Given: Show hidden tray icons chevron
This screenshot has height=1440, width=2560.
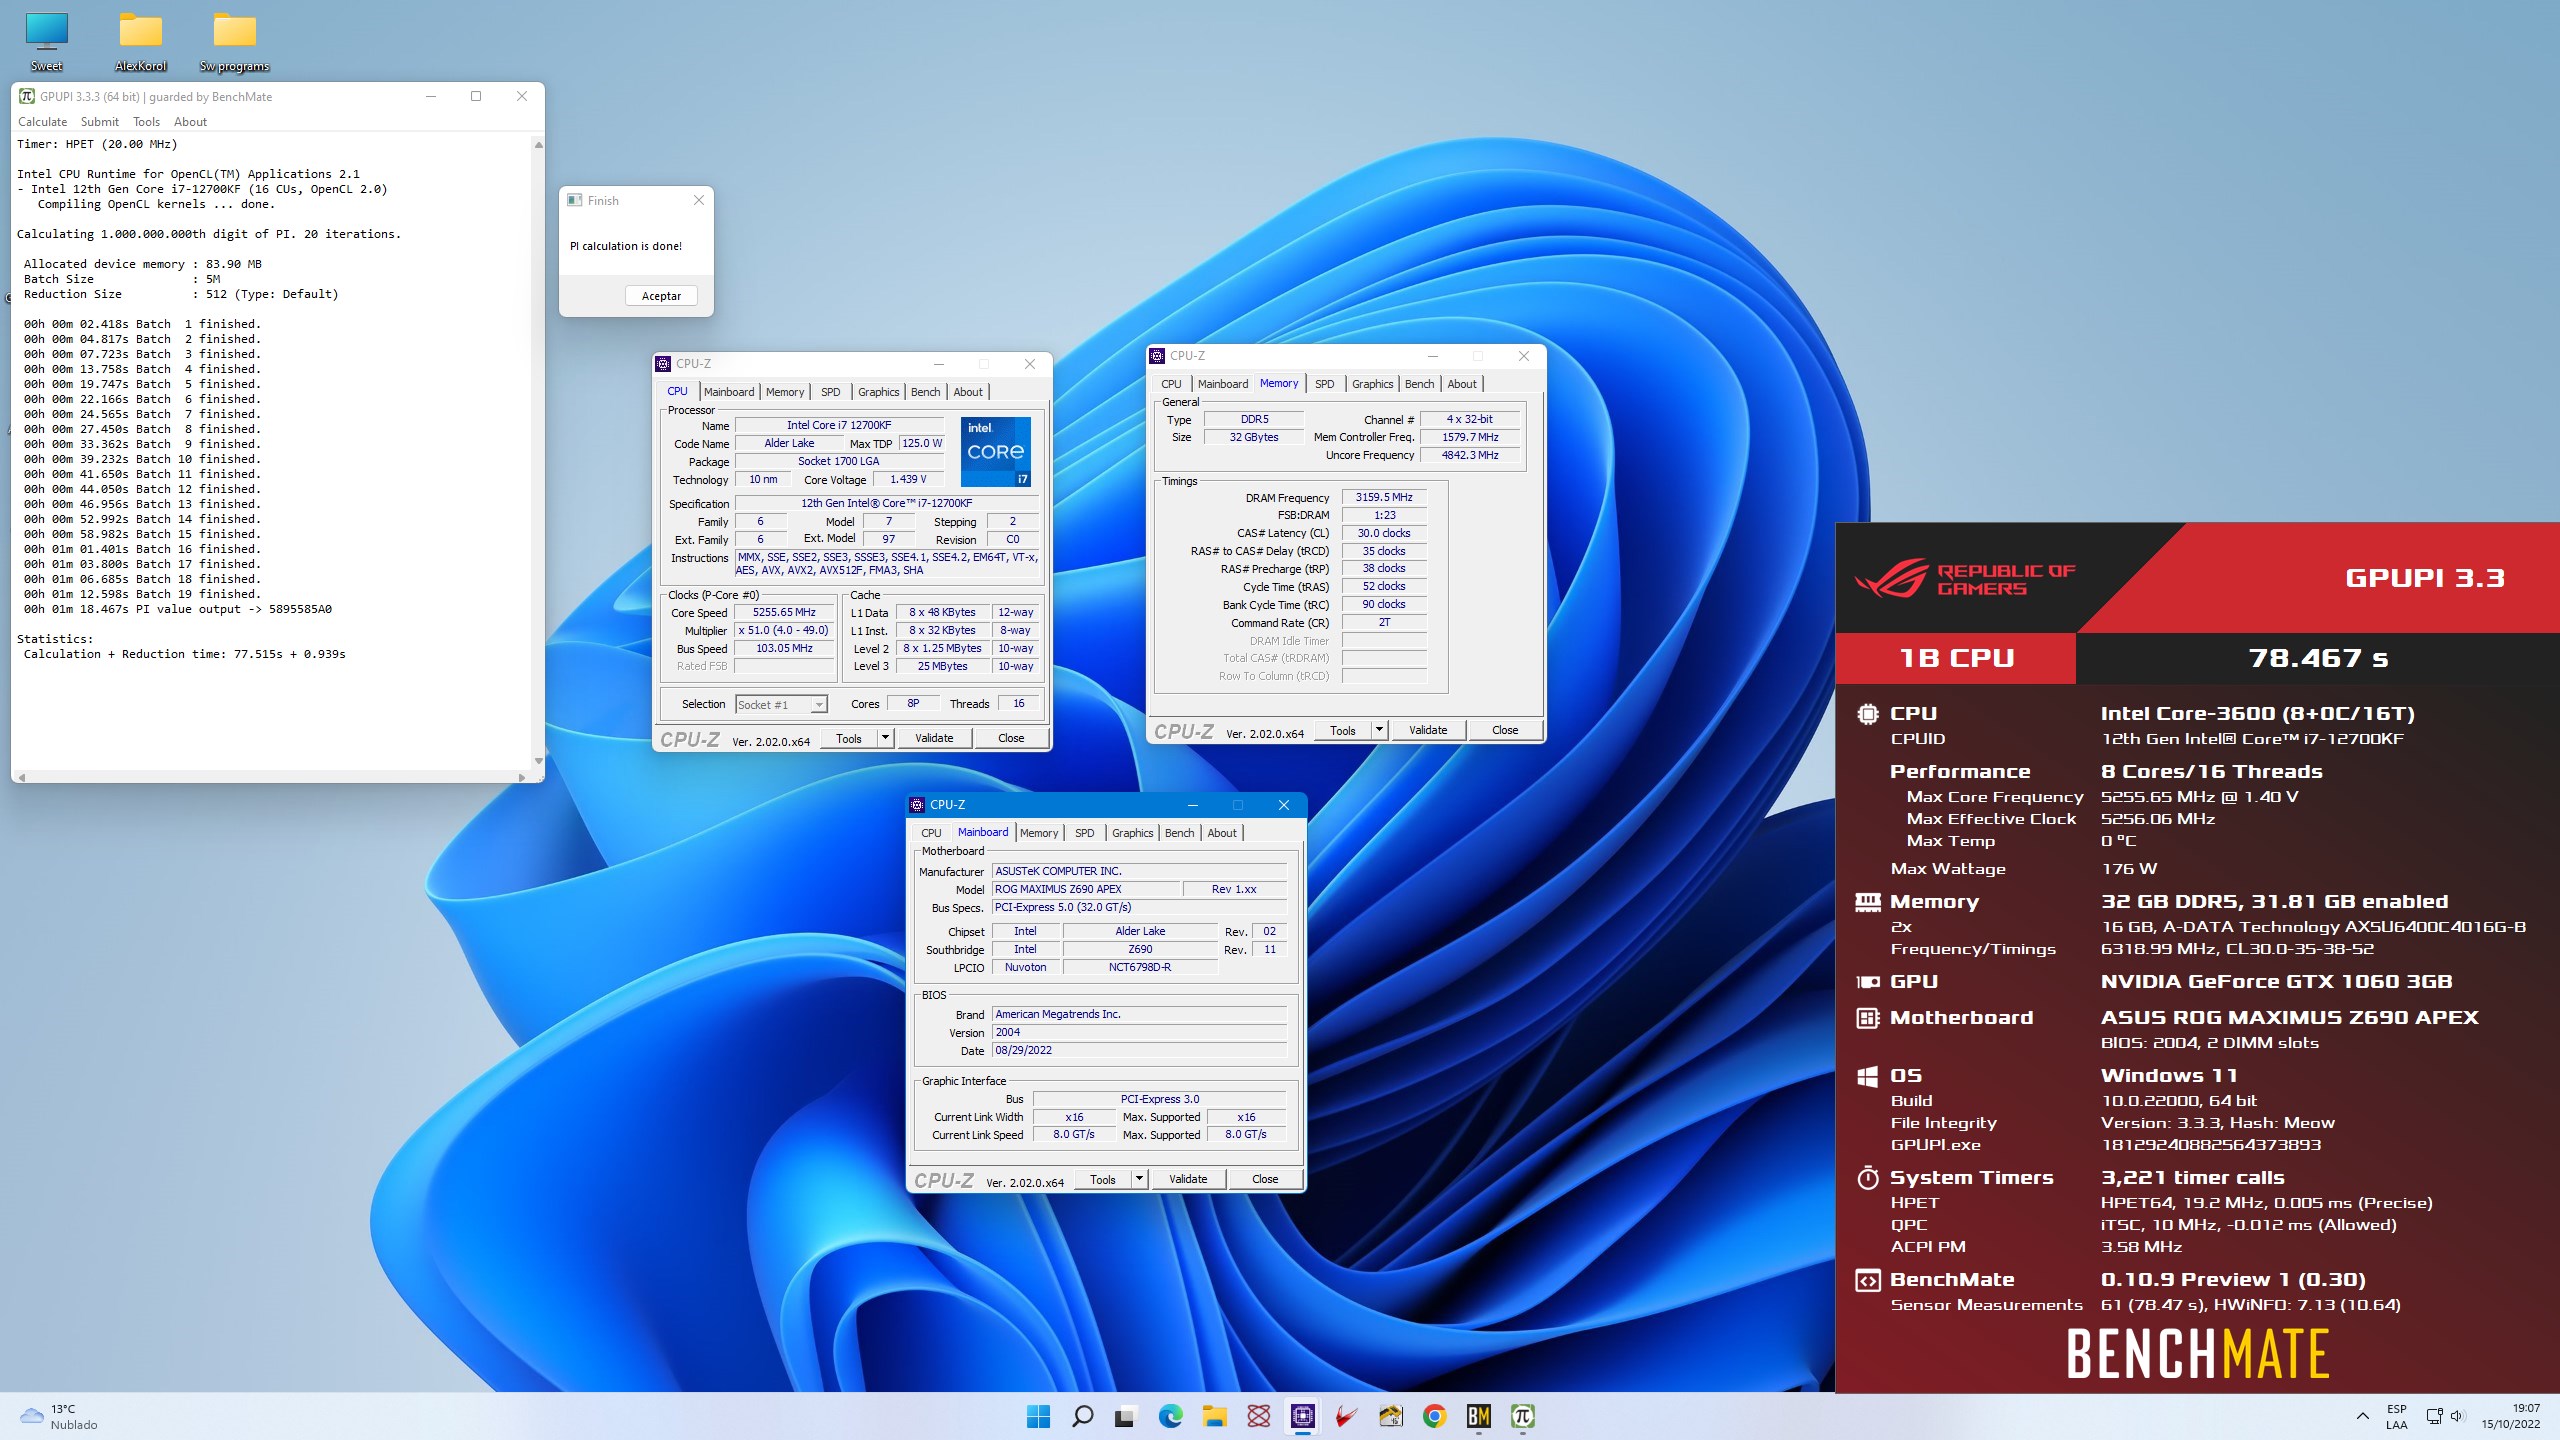Looking at the screenshot, I should click(2362, 1416).
